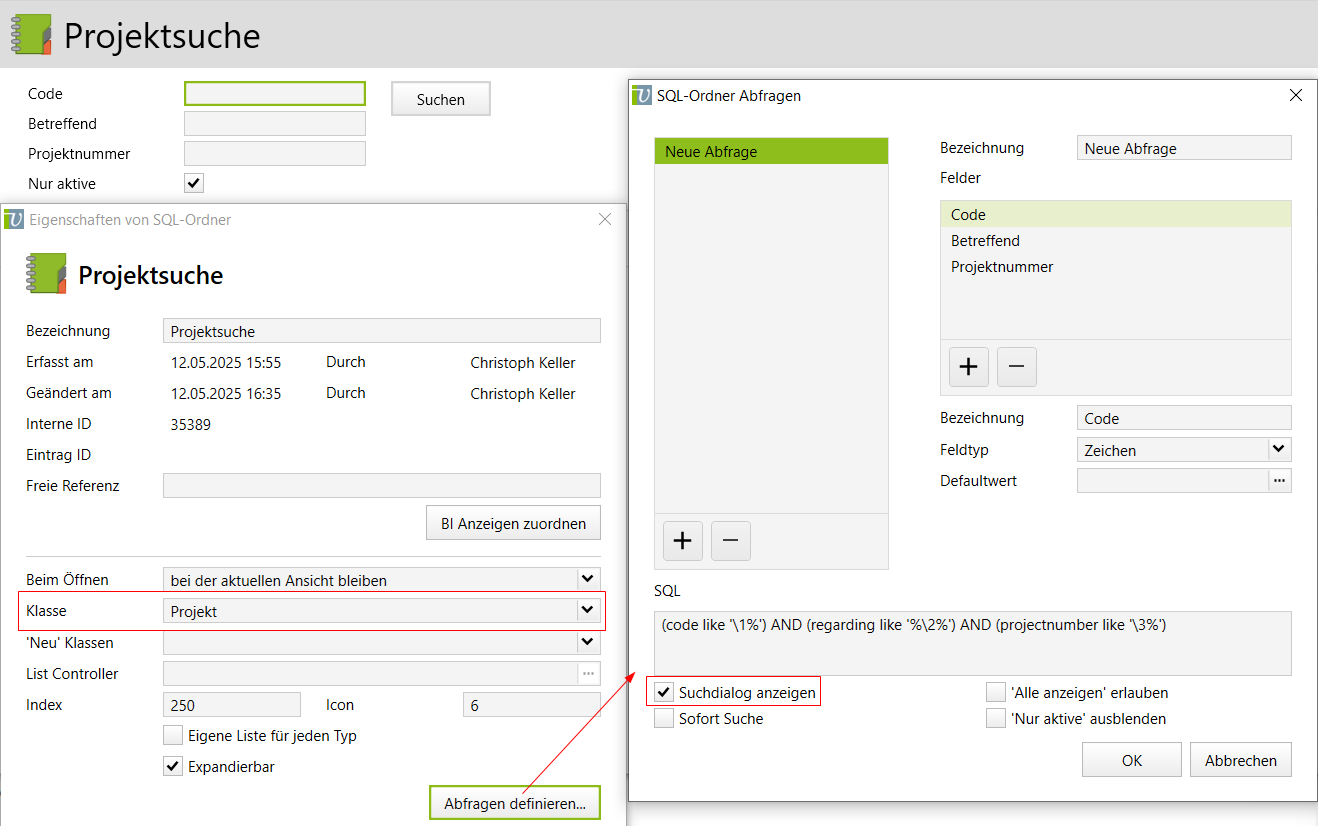This screenshot has width=1318, height=826.
Task: Toggle 'Eigene Liste für jeden Typ' checkbox
Action: pyautogui.click(x=173, y=736)
